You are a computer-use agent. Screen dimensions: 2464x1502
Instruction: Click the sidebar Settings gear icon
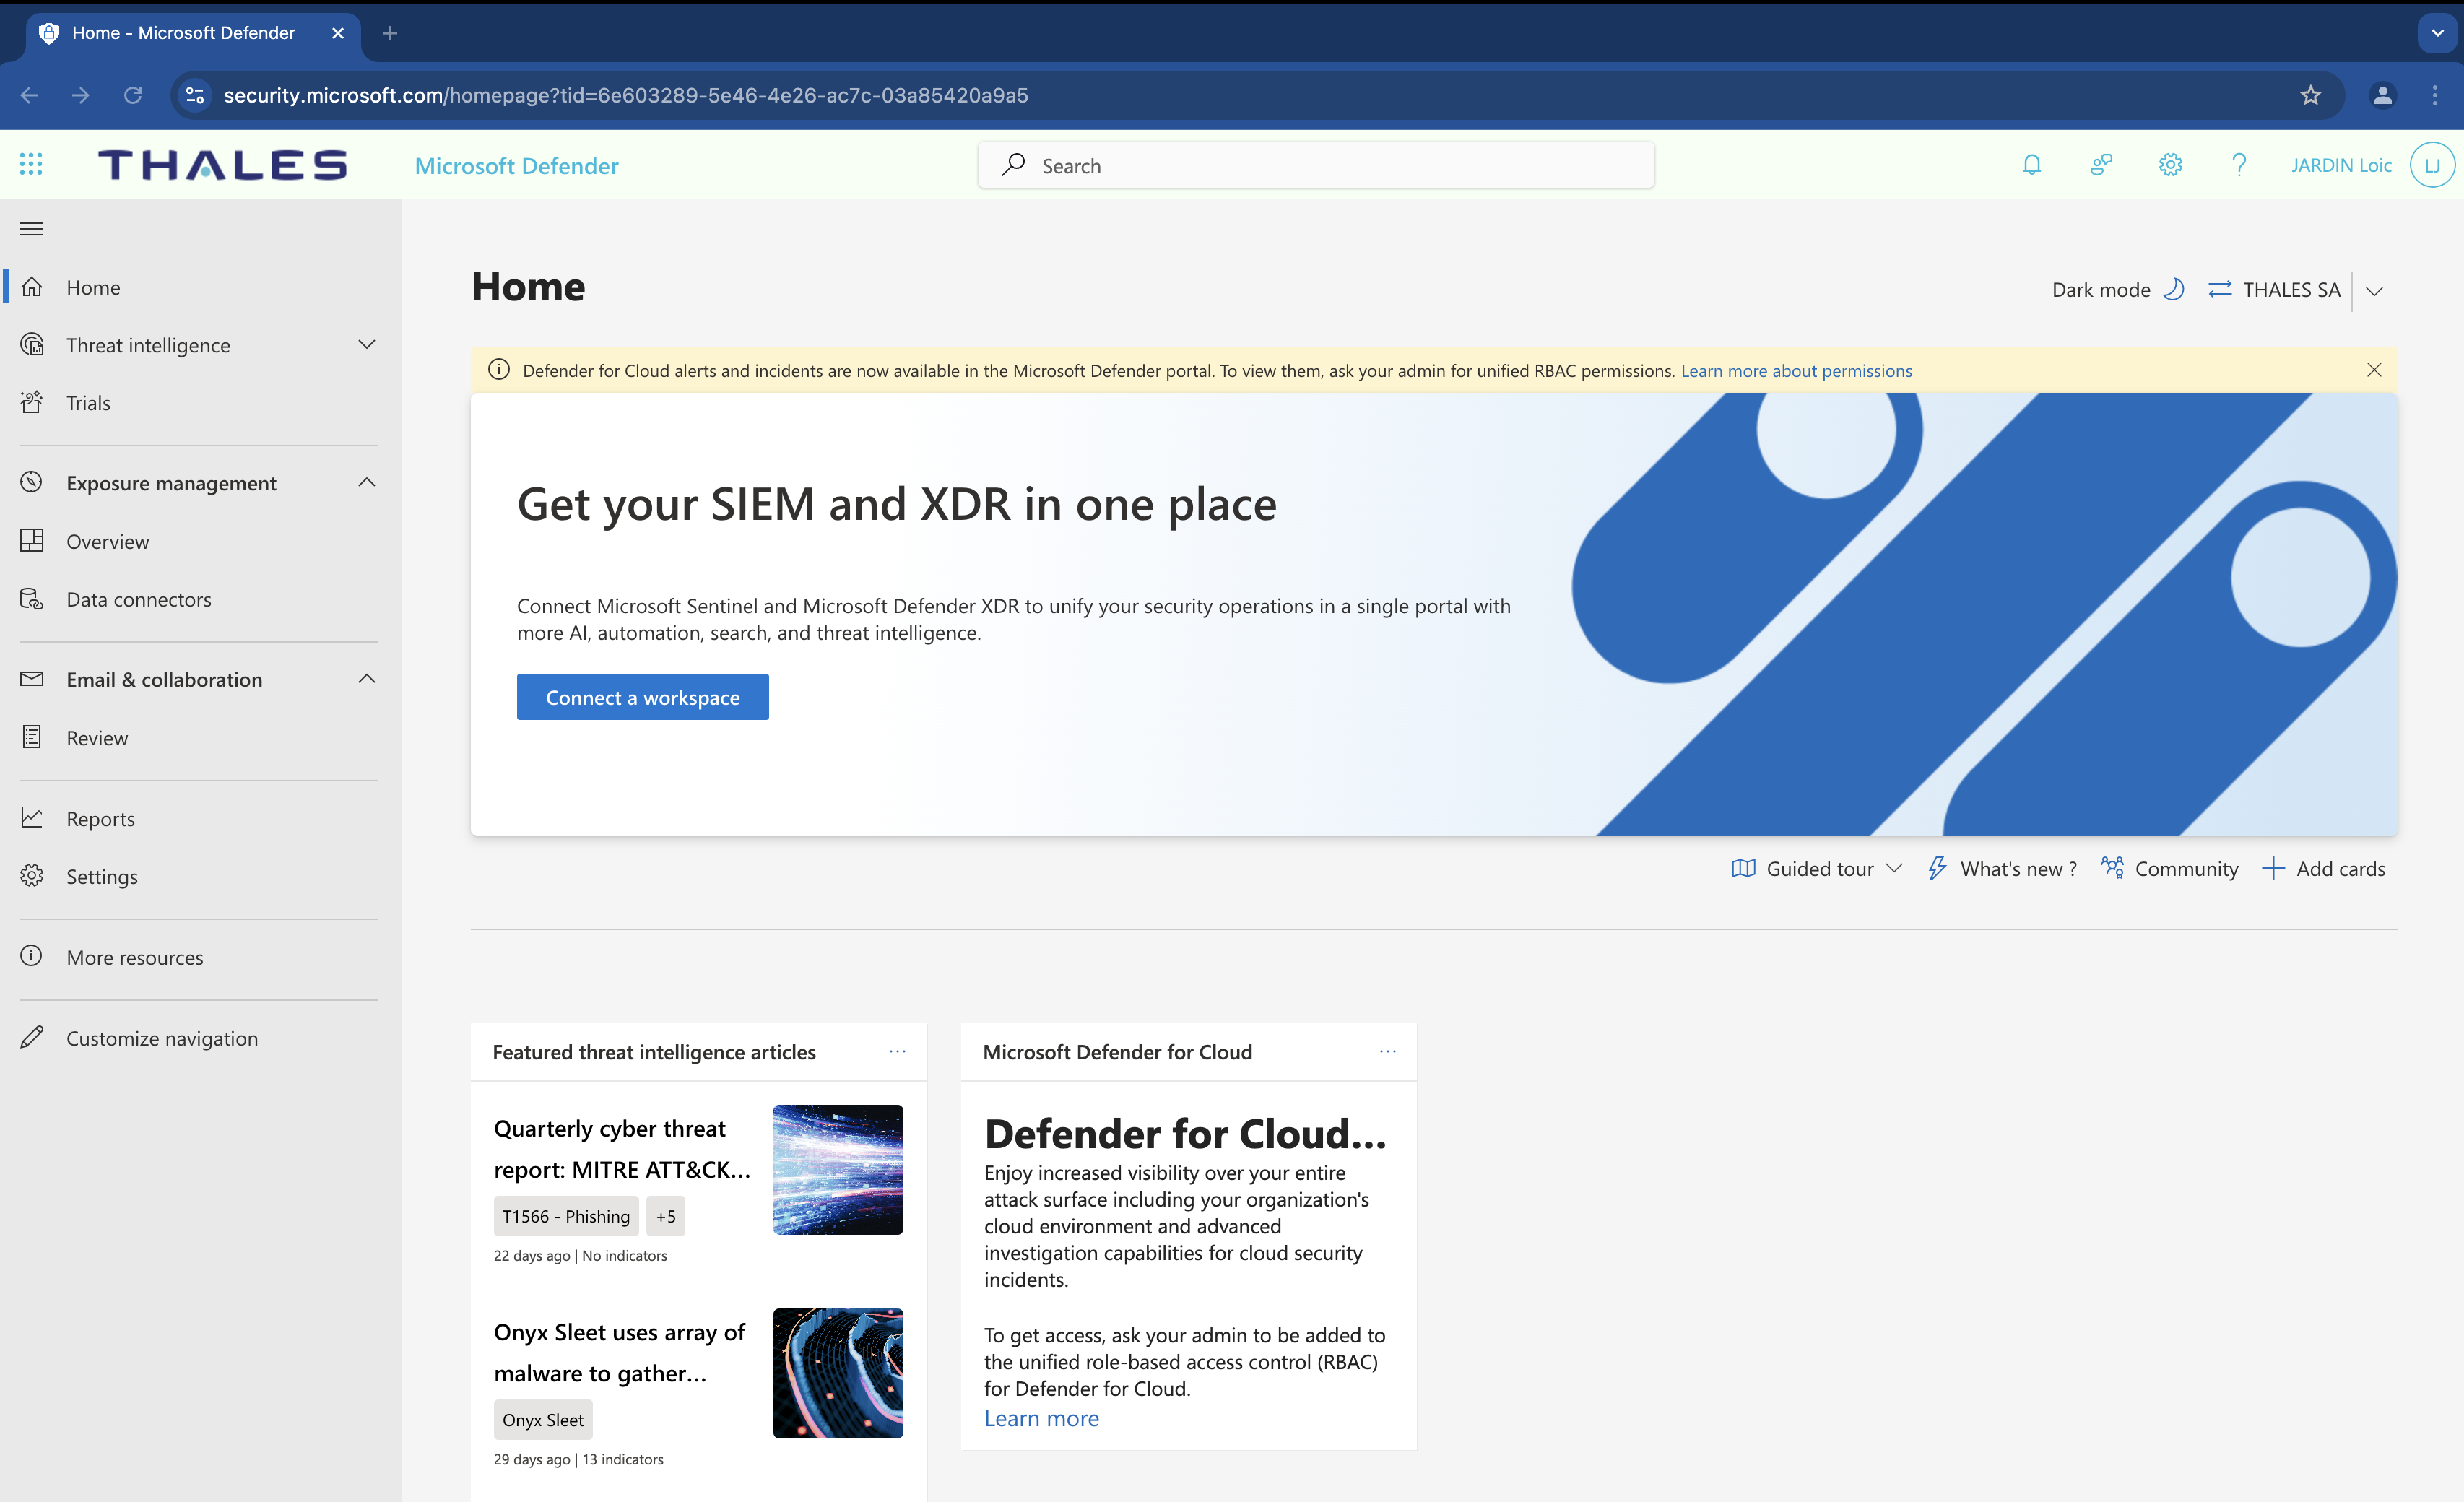pos(32,876)
